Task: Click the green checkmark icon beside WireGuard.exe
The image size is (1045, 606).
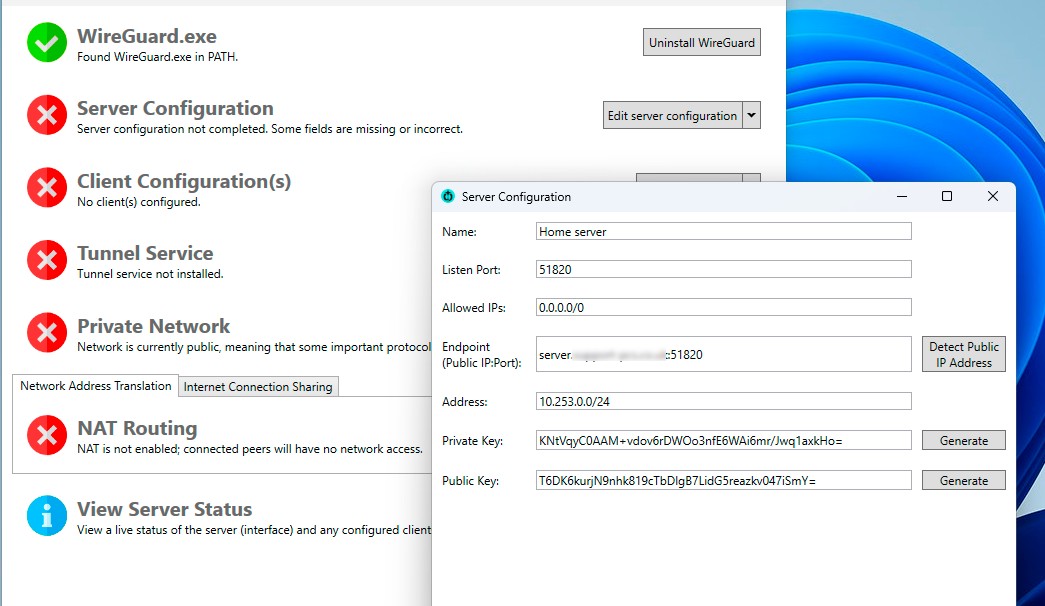Action: (47, 43)
